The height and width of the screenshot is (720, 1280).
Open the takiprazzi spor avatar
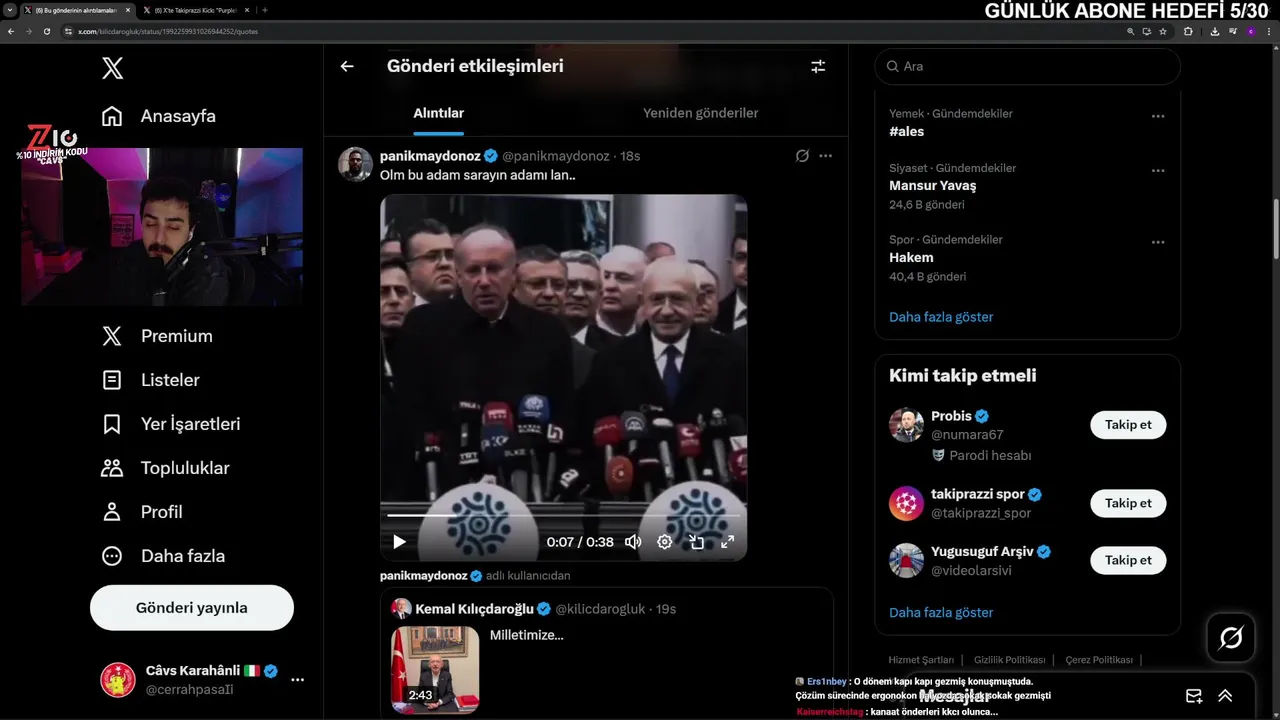(x=906, y=503)
